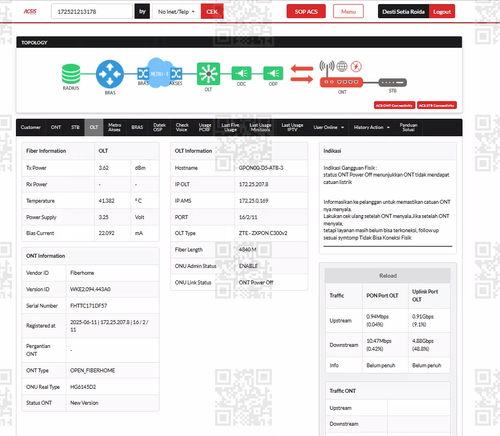Click the Desti Setia Roida user button
This screenshot has width=500, height=436.
(x=403, y=12)
